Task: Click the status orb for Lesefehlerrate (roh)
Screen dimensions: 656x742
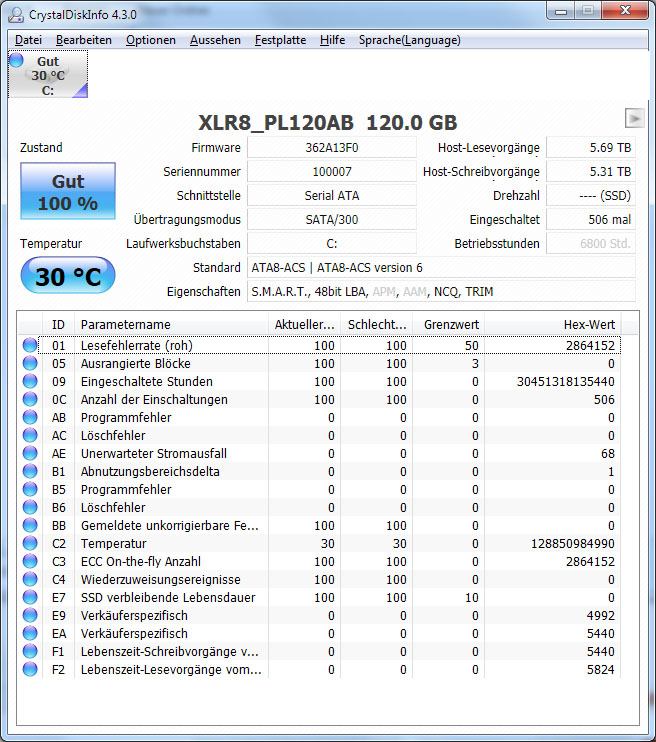Action: (x=30, y=345)
